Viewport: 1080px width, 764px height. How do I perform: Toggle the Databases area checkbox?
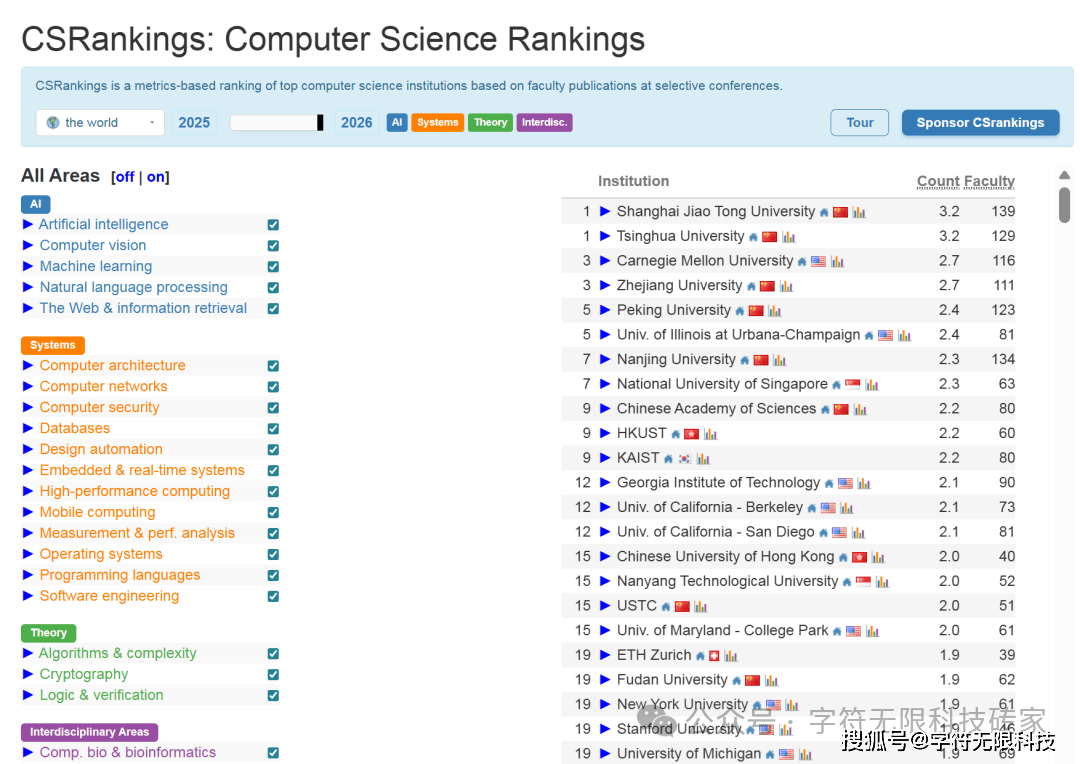273,429
